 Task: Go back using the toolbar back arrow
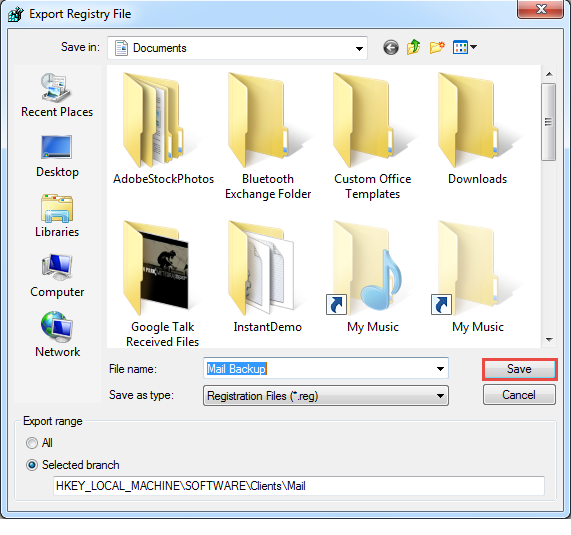[x=391, y=48]
